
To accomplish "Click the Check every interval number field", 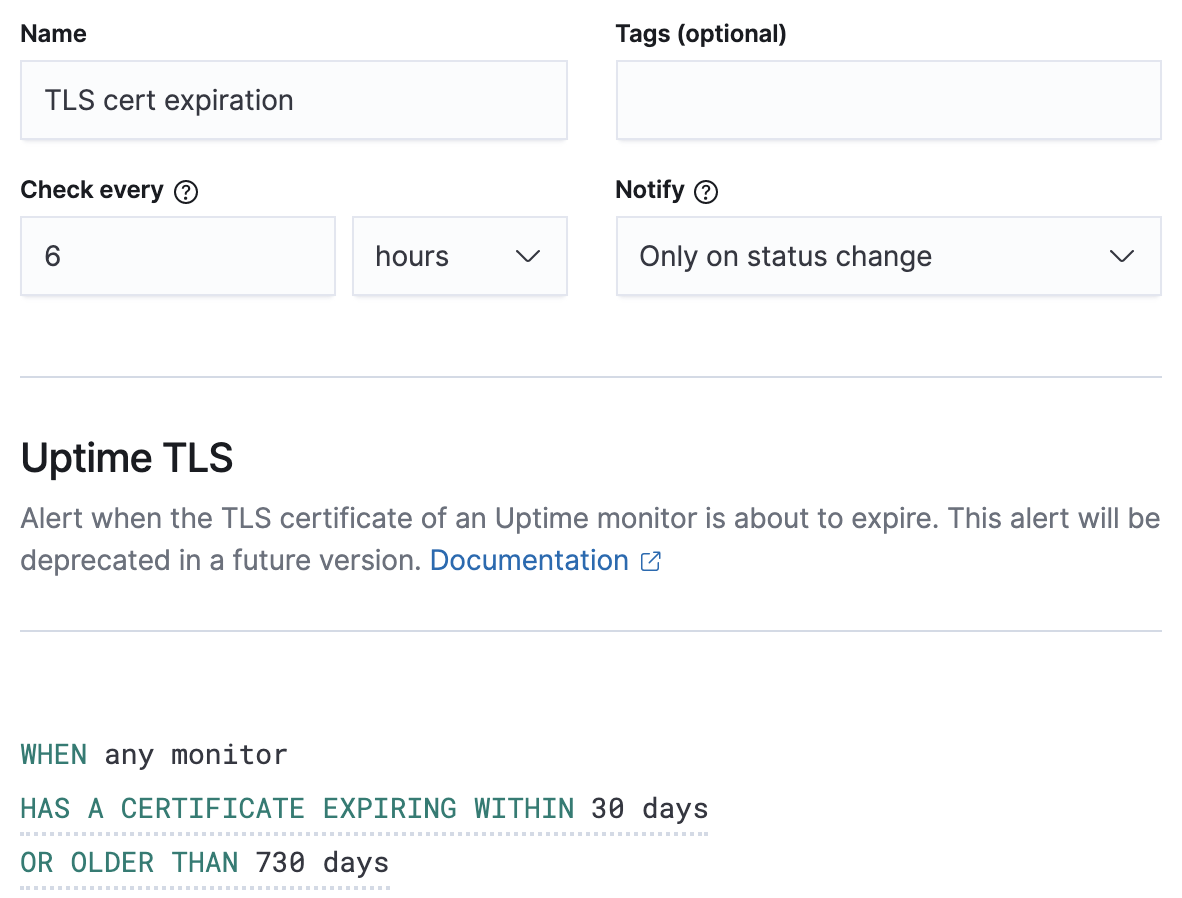I will [x=177, y=257].
